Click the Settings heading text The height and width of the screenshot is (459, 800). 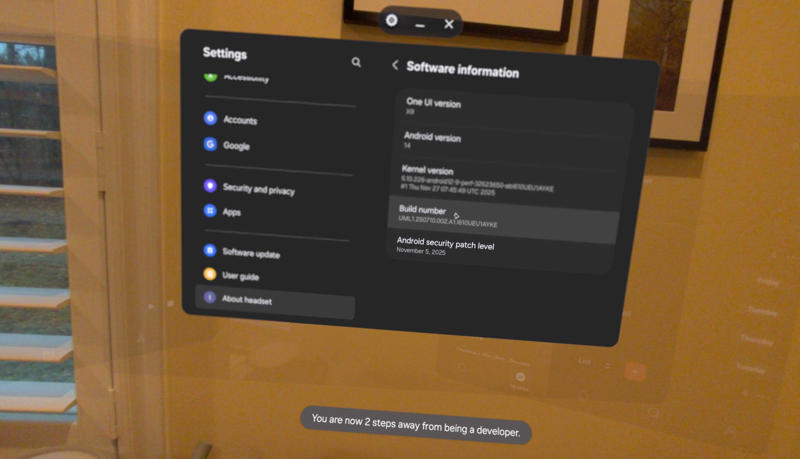pos(224,53)
